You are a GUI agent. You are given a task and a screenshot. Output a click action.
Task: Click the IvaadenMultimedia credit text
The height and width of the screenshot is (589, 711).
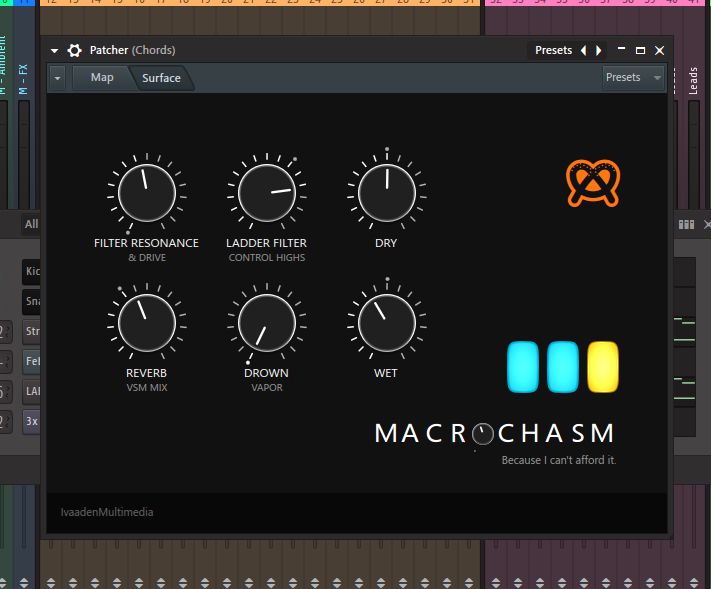click(x=107, y=512)
